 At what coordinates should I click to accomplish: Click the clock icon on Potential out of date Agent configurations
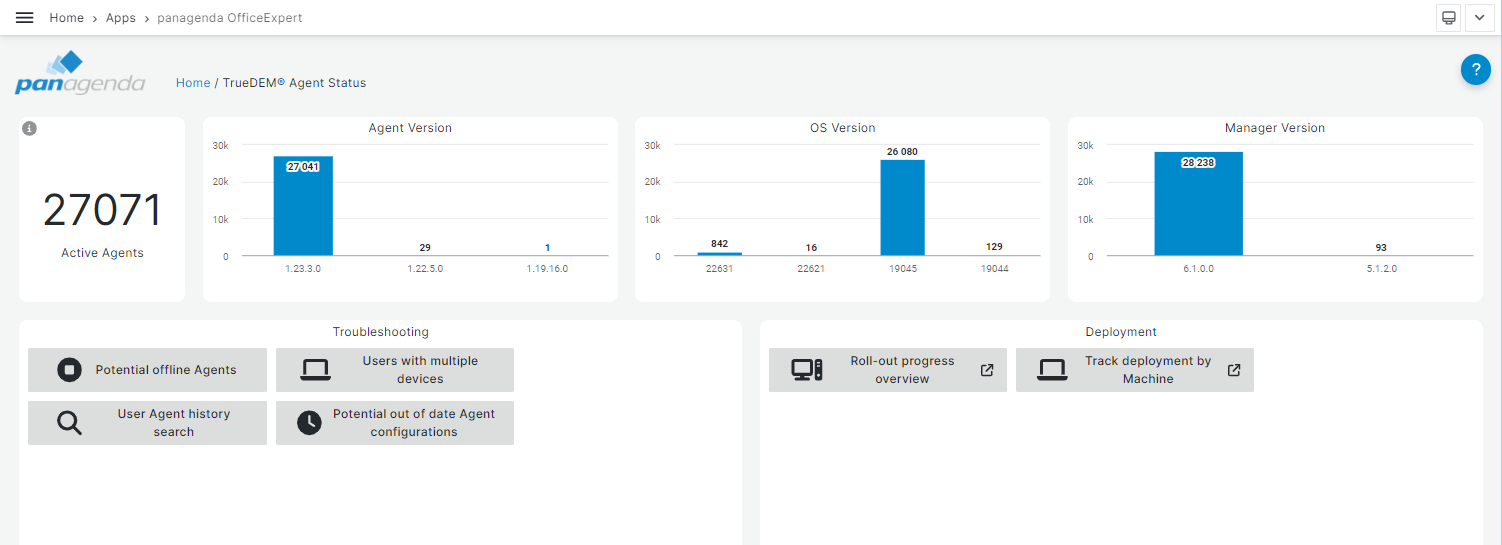(x=310, y=423)
